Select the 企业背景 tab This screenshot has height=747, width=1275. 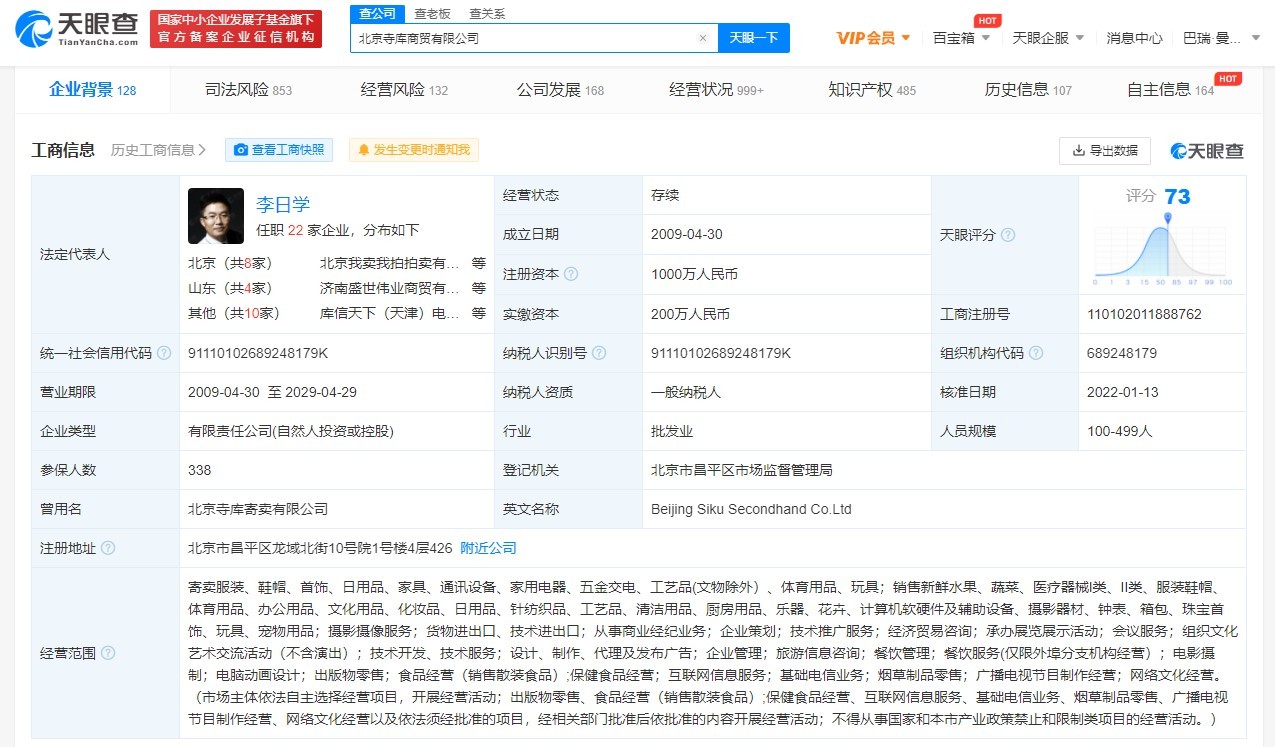pyautogui.click(x=92, y=90)
